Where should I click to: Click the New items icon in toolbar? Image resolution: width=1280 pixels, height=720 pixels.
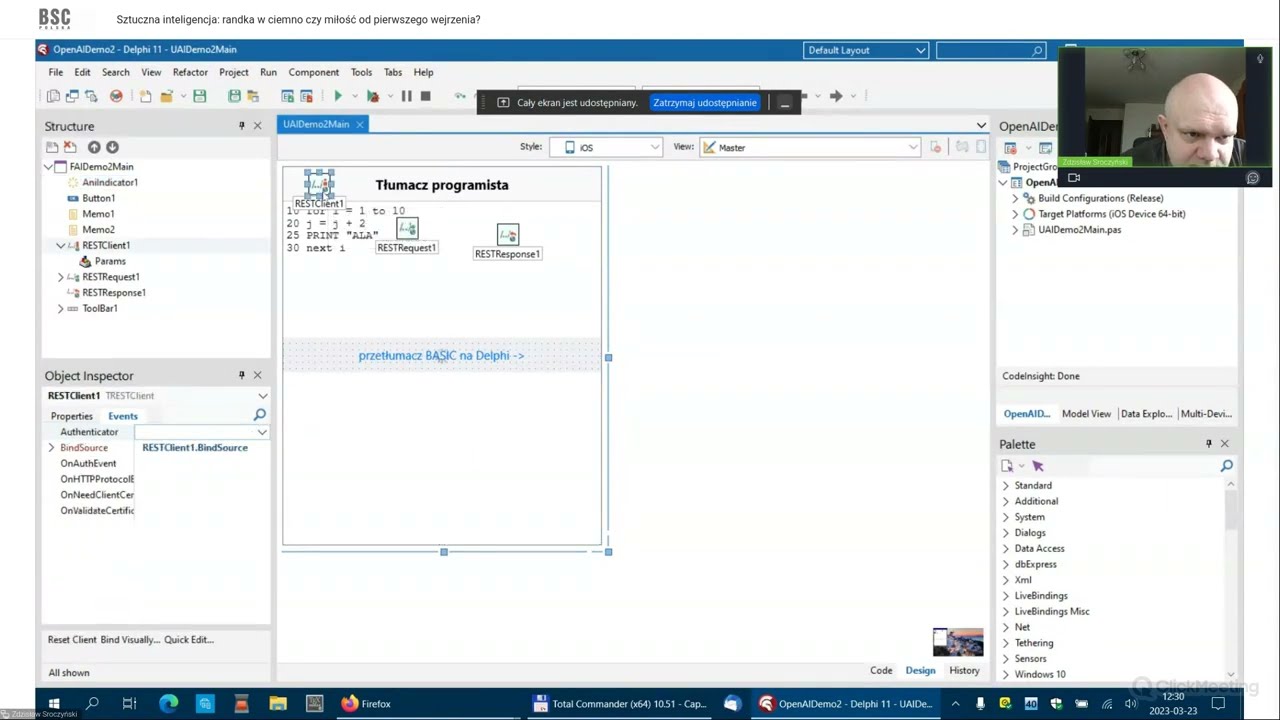[145, 96]
